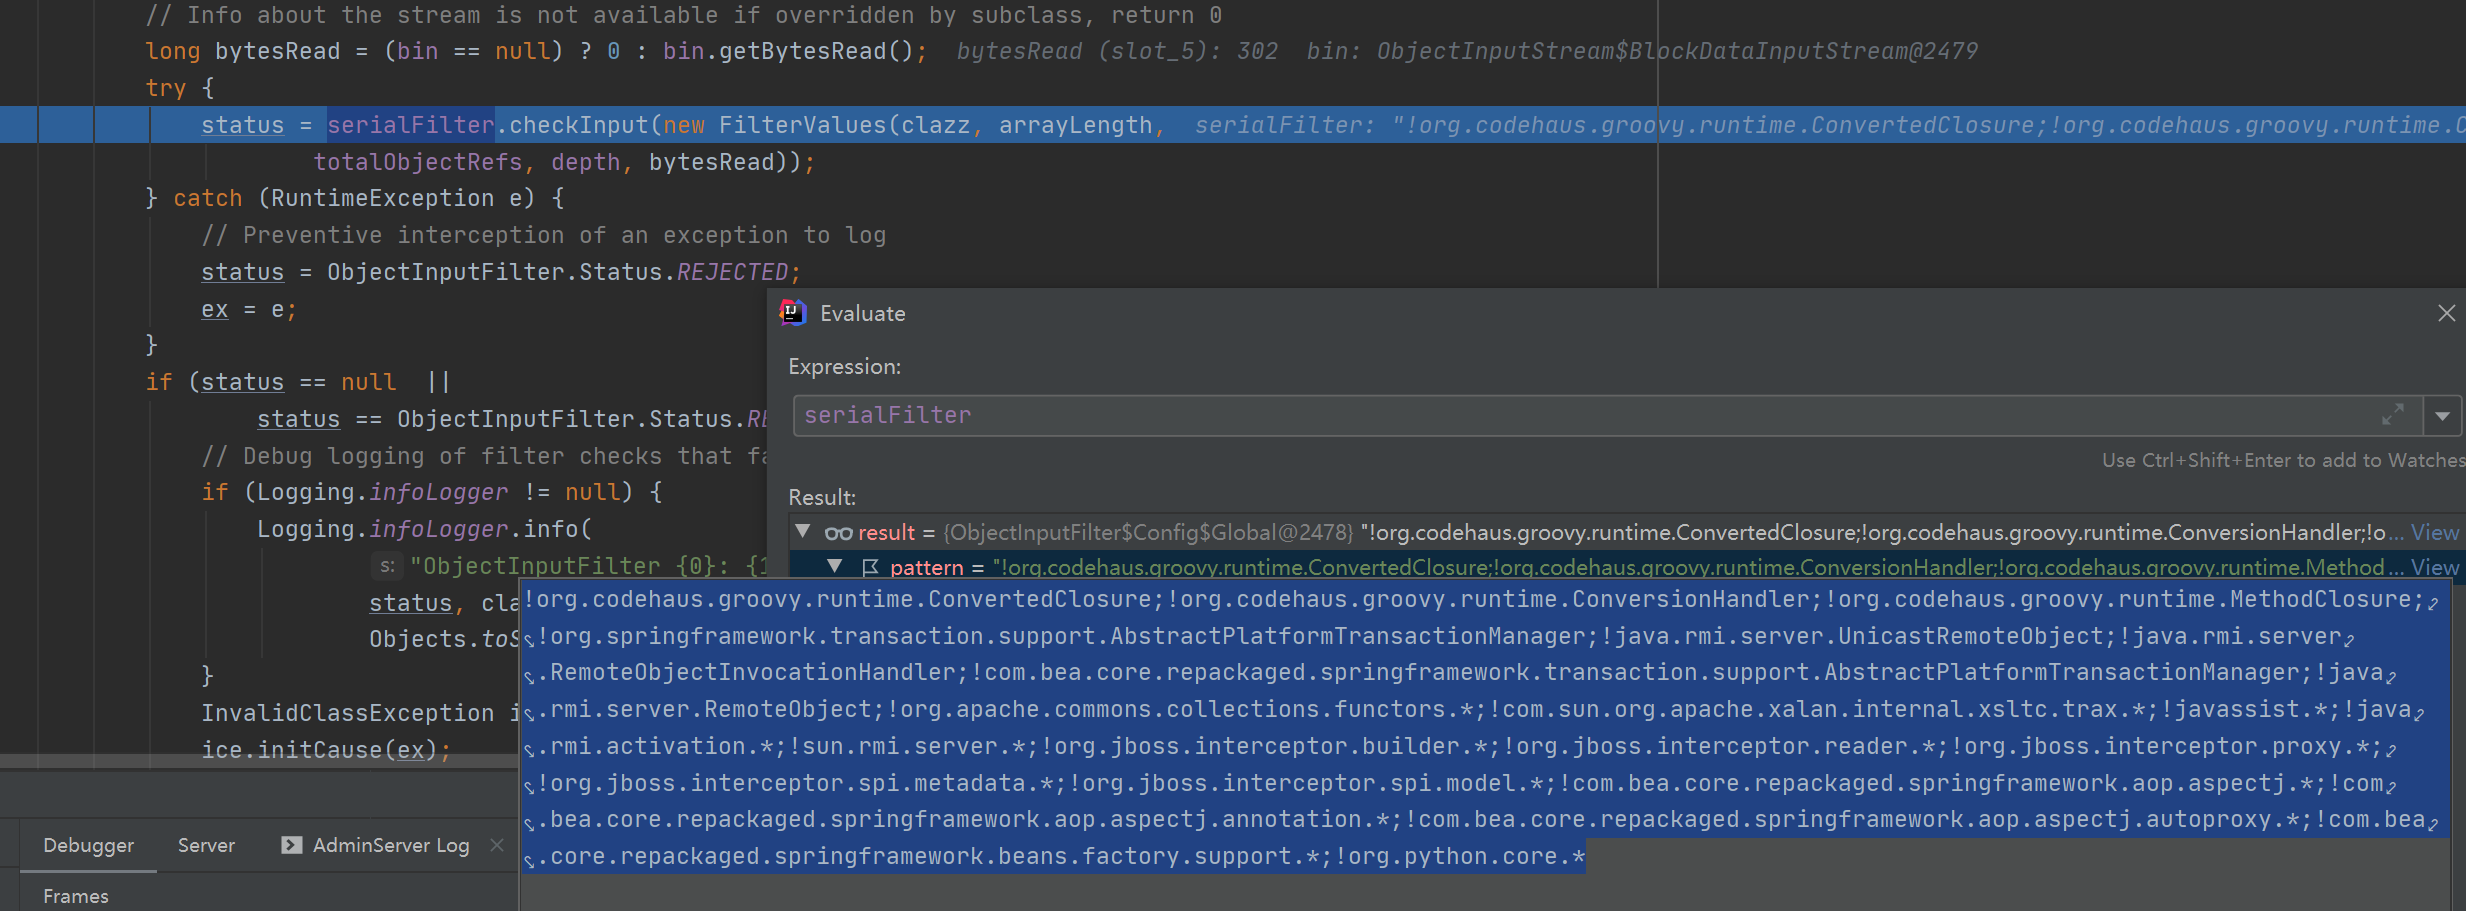2466x911 pixels.
Task: Open the expression history dropdown arrow
Action: 2442,416
